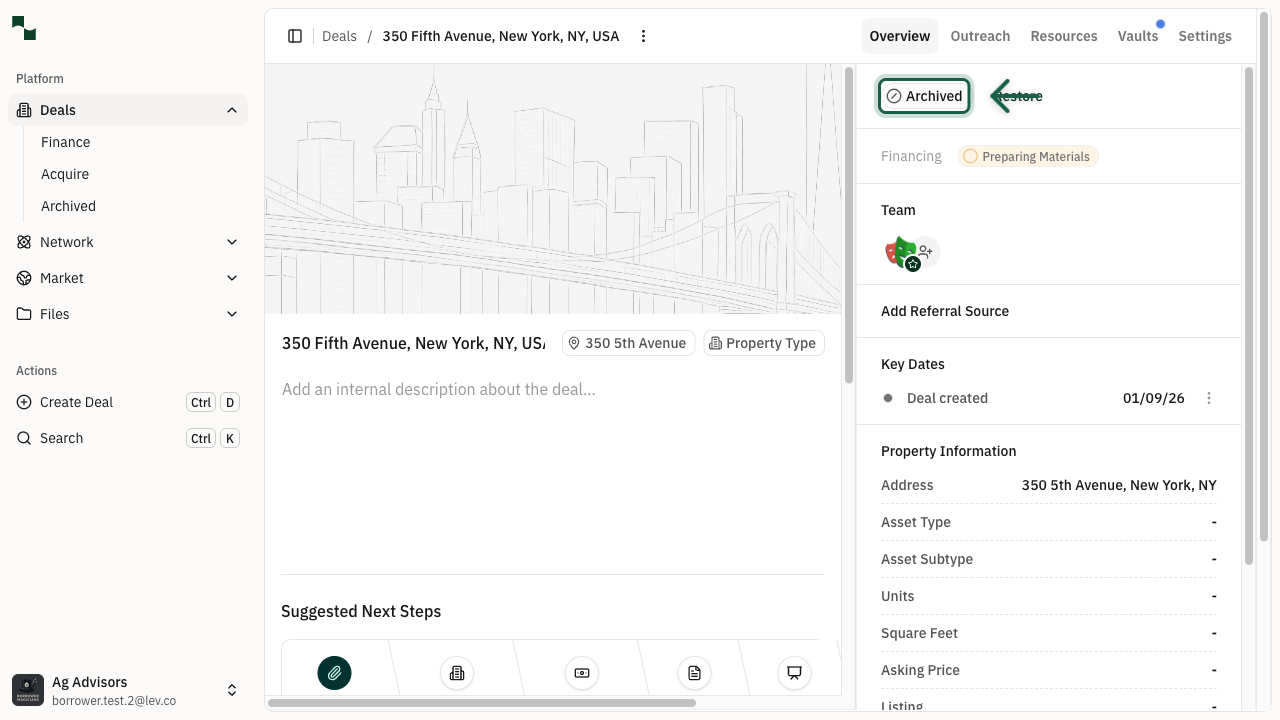Open the Vaults tab
Screen dimensions: 1280x720
(1137, 36)
